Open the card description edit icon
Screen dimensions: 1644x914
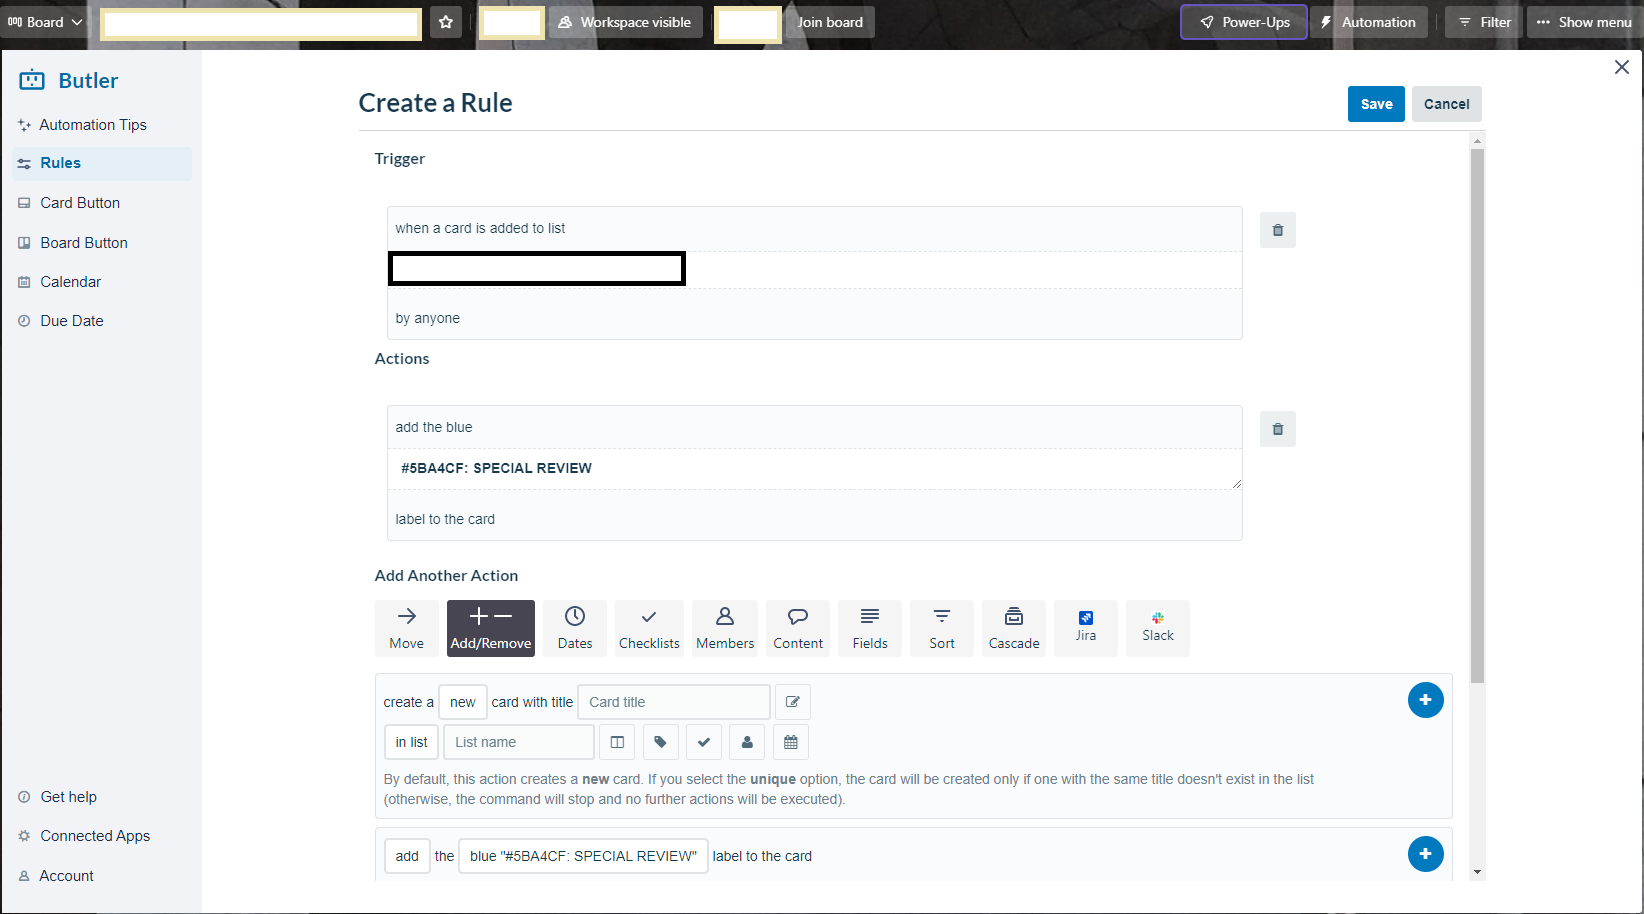click(x=792, y=702)
